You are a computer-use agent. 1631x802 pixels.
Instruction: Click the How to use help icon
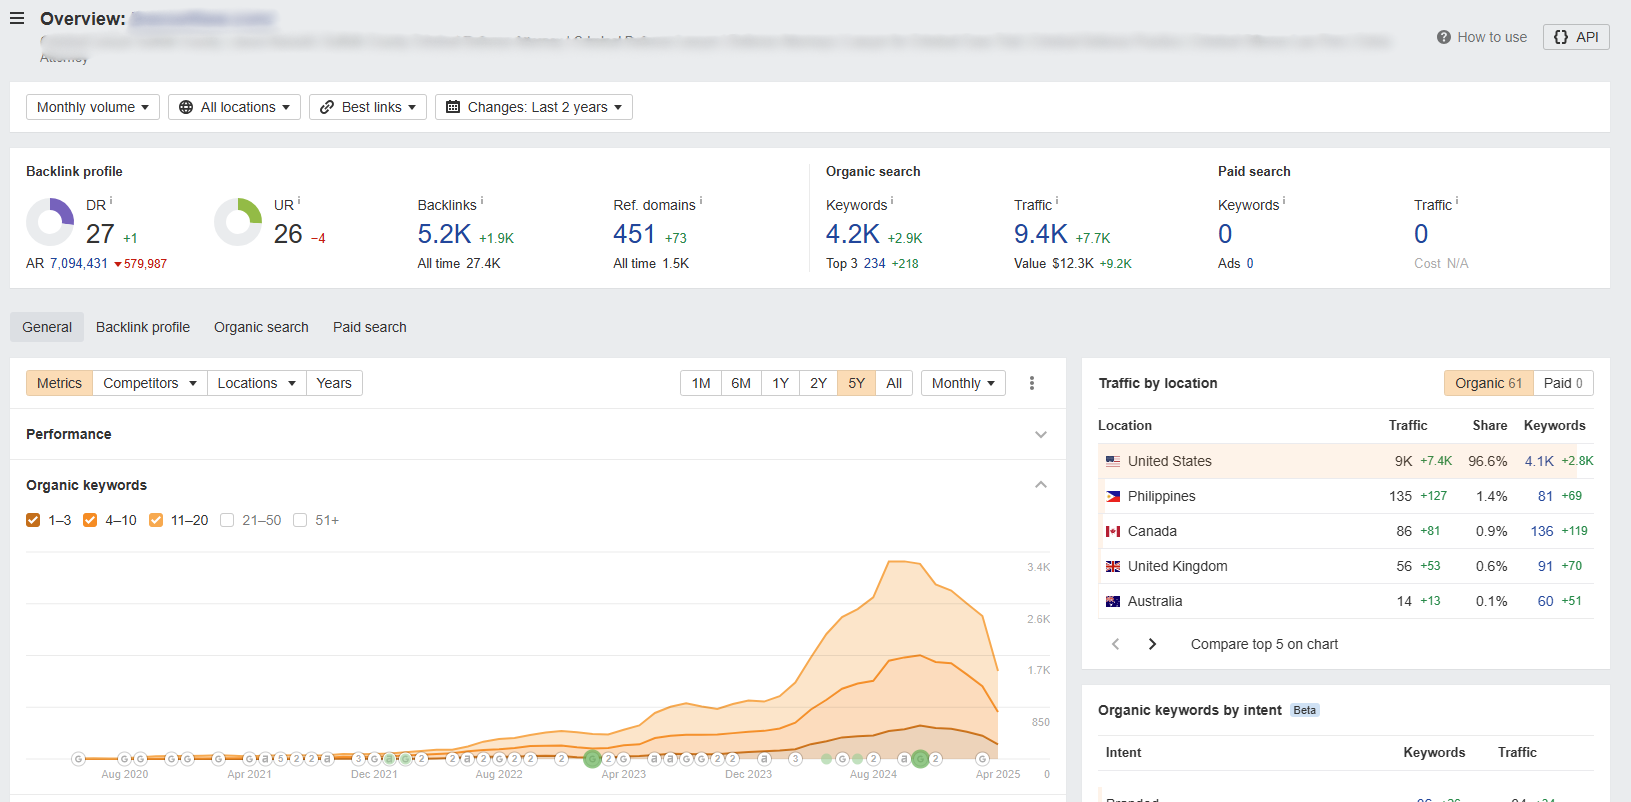pyautogui.click(x=1443, y=37)
